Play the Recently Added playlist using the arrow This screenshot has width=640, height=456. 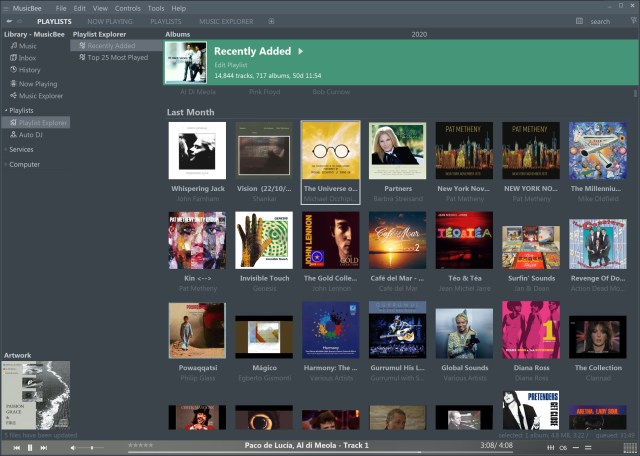point(300,51)
